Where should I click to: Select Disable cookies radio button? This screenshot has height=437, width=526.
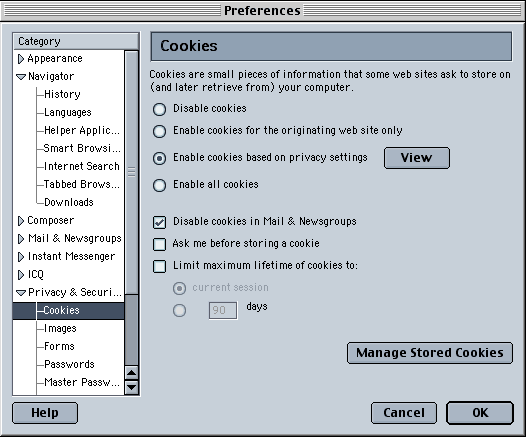[159, 109]
